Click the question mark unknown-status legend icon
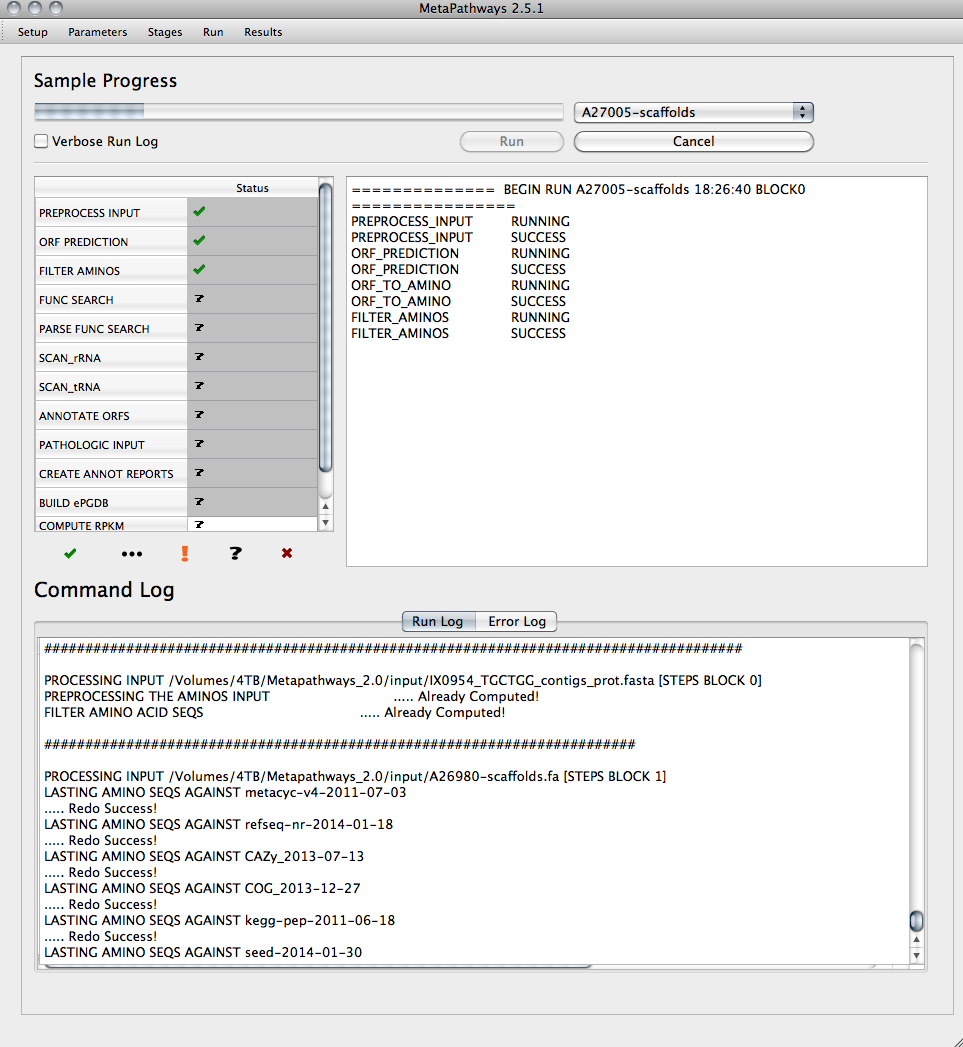963x1047 pixels. tap(235, 553)
